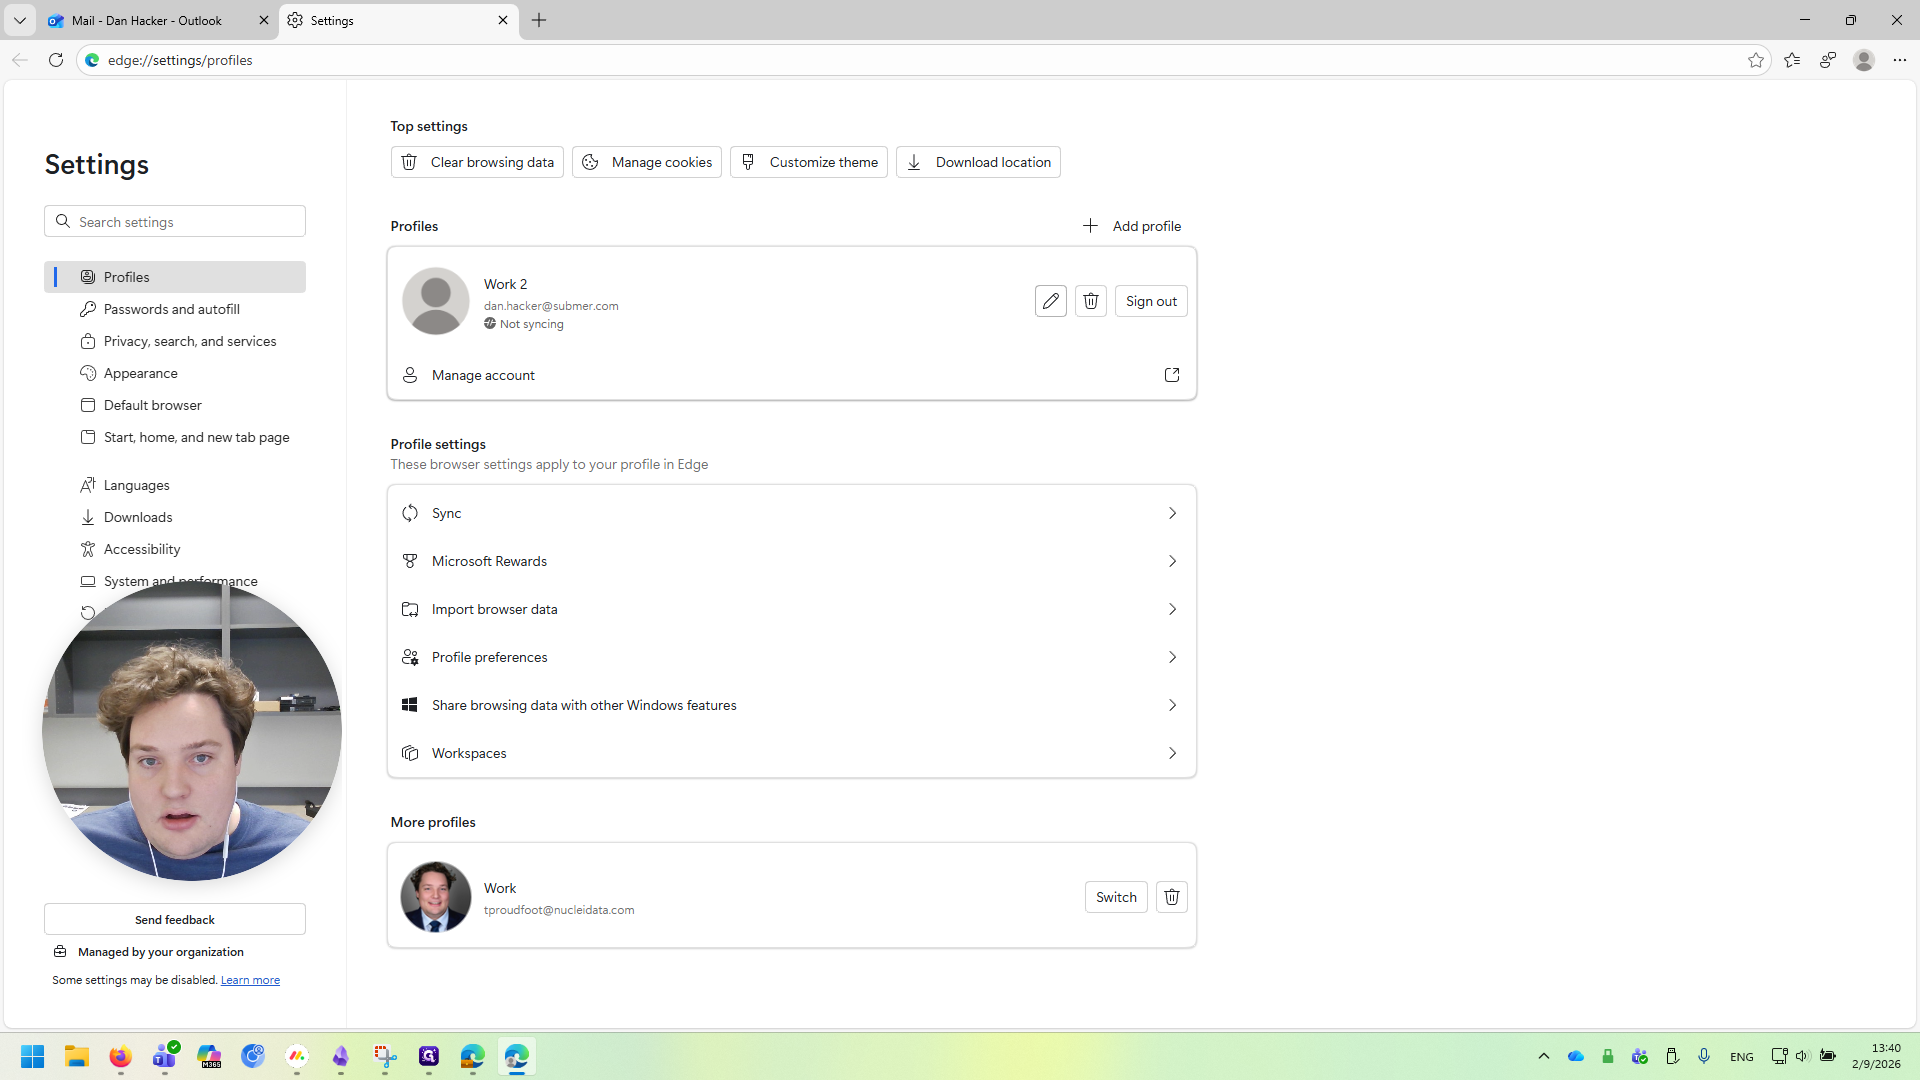
Task: Open Start, home, and new tab page
Action: (x=175, y=437)
